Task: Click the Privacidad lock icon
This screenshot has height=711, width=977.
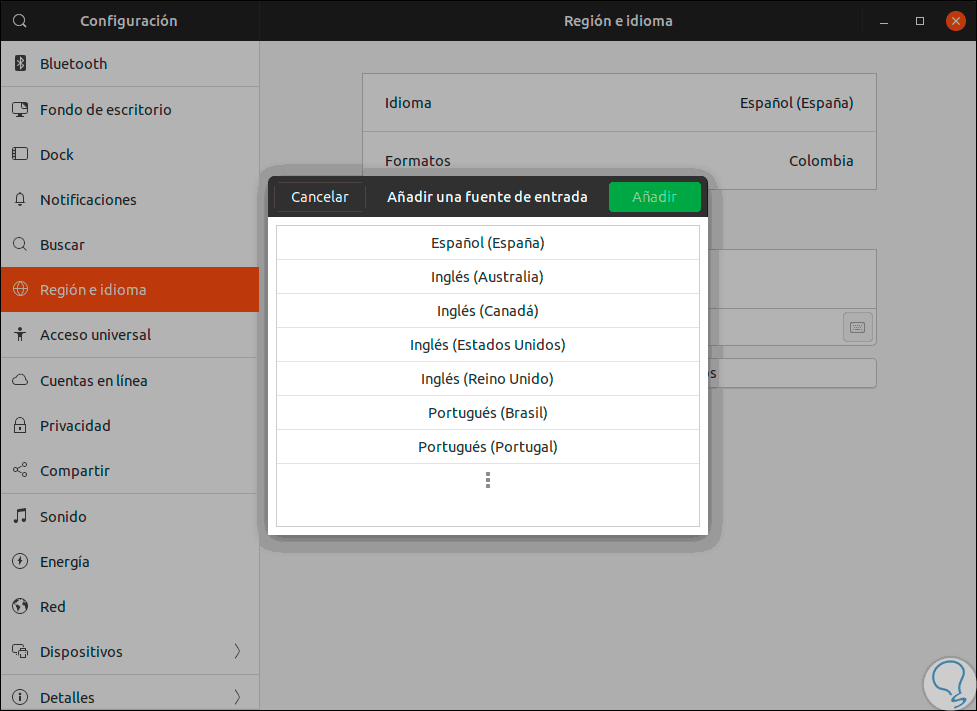Action: pos(20,426)
